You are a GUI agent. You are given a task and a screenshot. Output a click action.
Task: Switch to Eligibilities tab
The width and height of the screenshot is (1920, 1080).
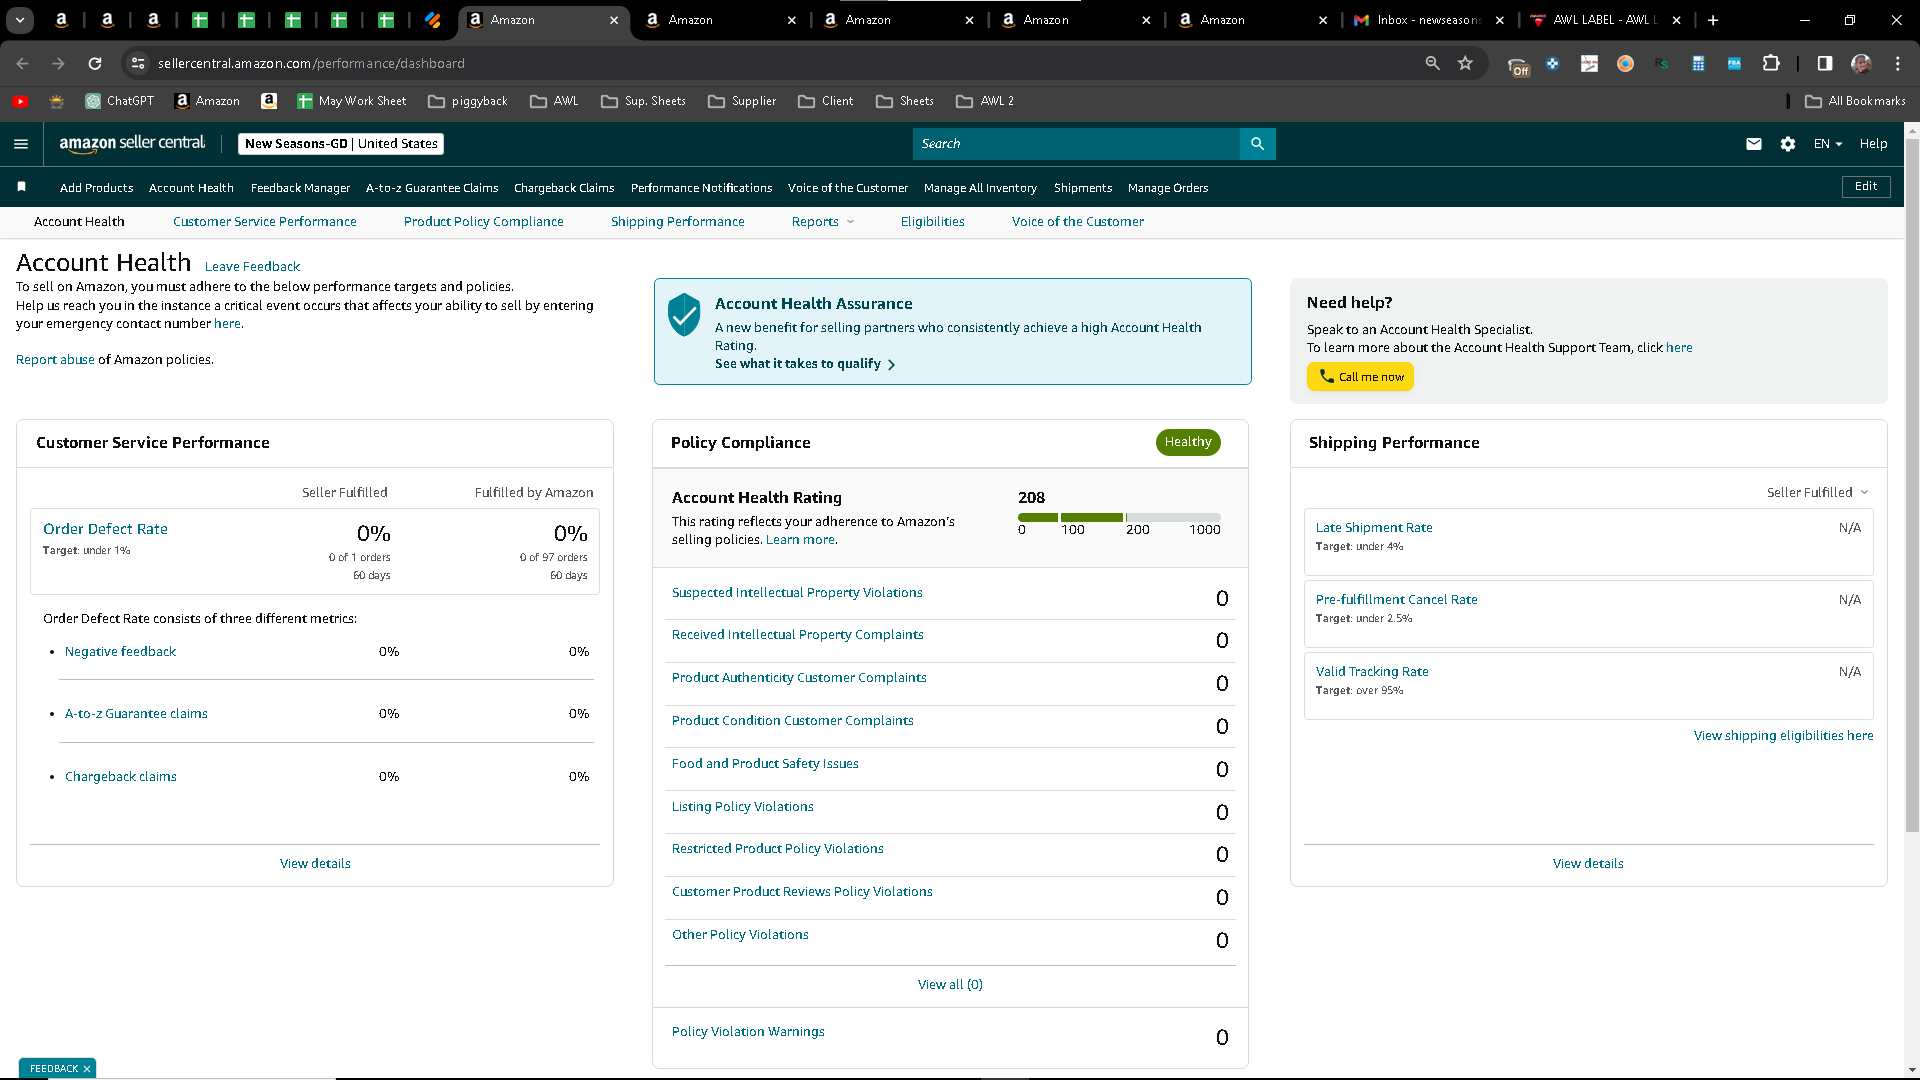pyautogui.click(x=932, y=222)
